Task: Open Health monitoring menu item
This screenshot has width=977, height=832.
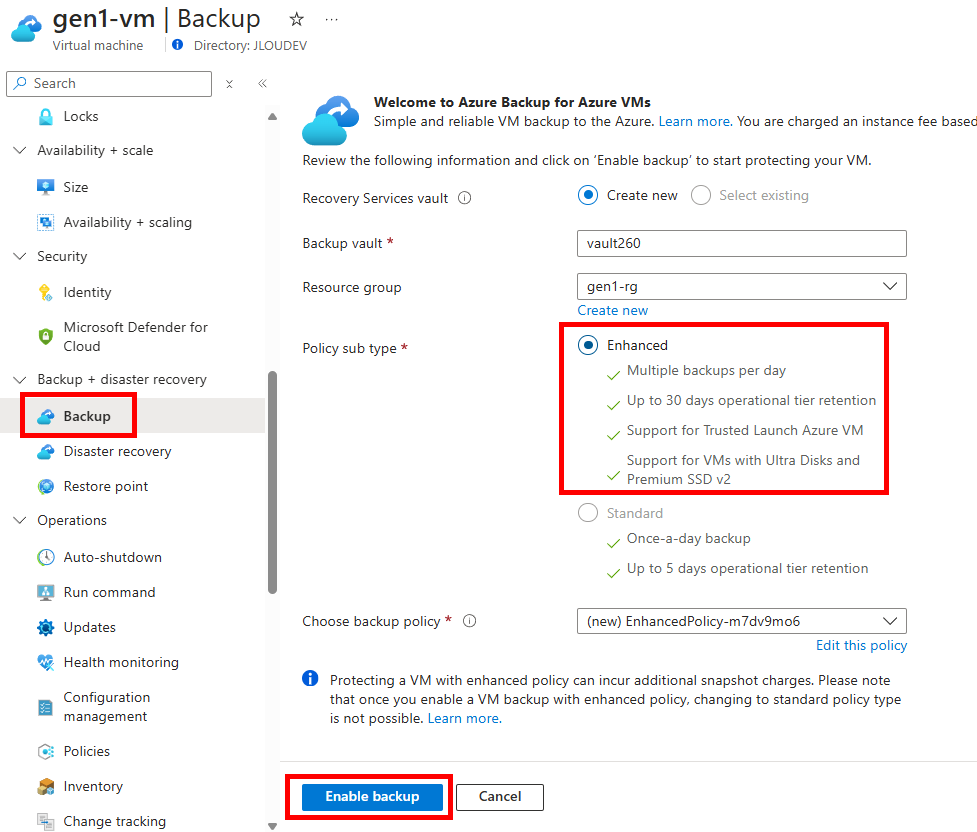Action: [x=121, y=662]
